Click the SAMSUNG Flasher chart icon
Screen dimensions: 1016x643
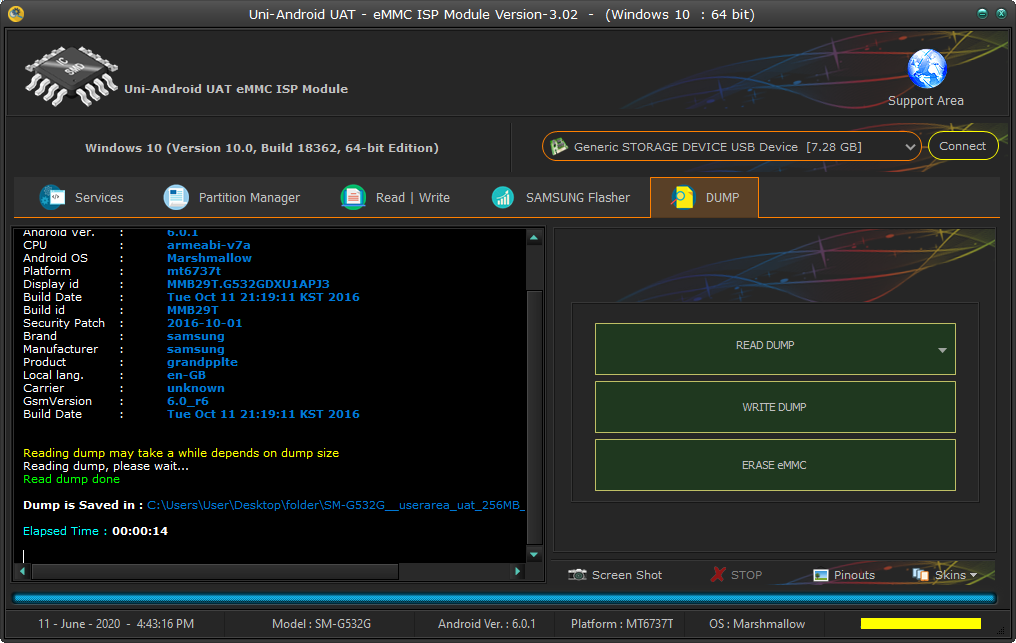502,197
